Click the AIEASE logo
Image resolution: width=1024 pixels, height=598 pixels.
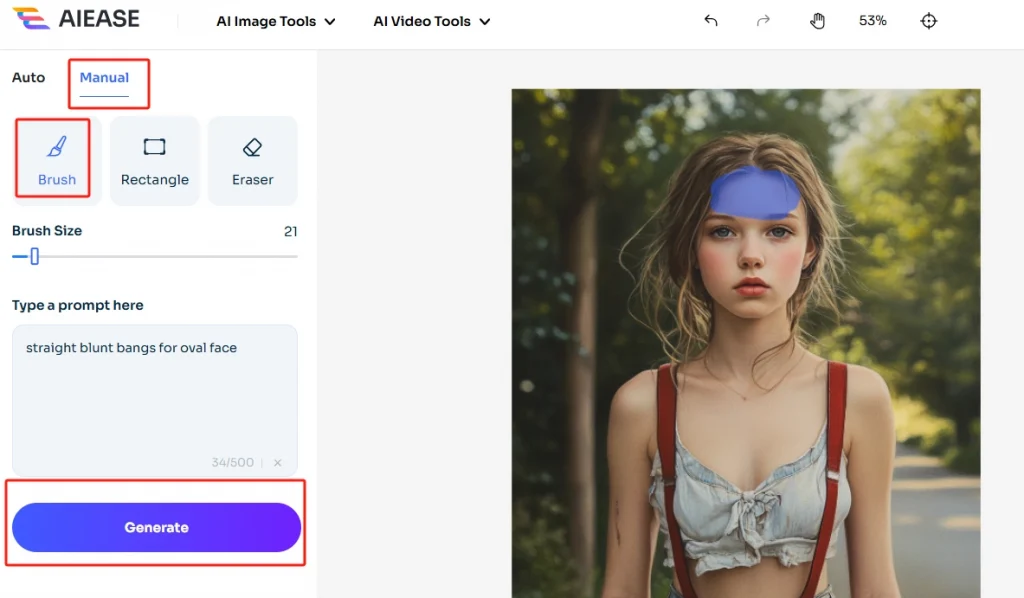point(77,20)
